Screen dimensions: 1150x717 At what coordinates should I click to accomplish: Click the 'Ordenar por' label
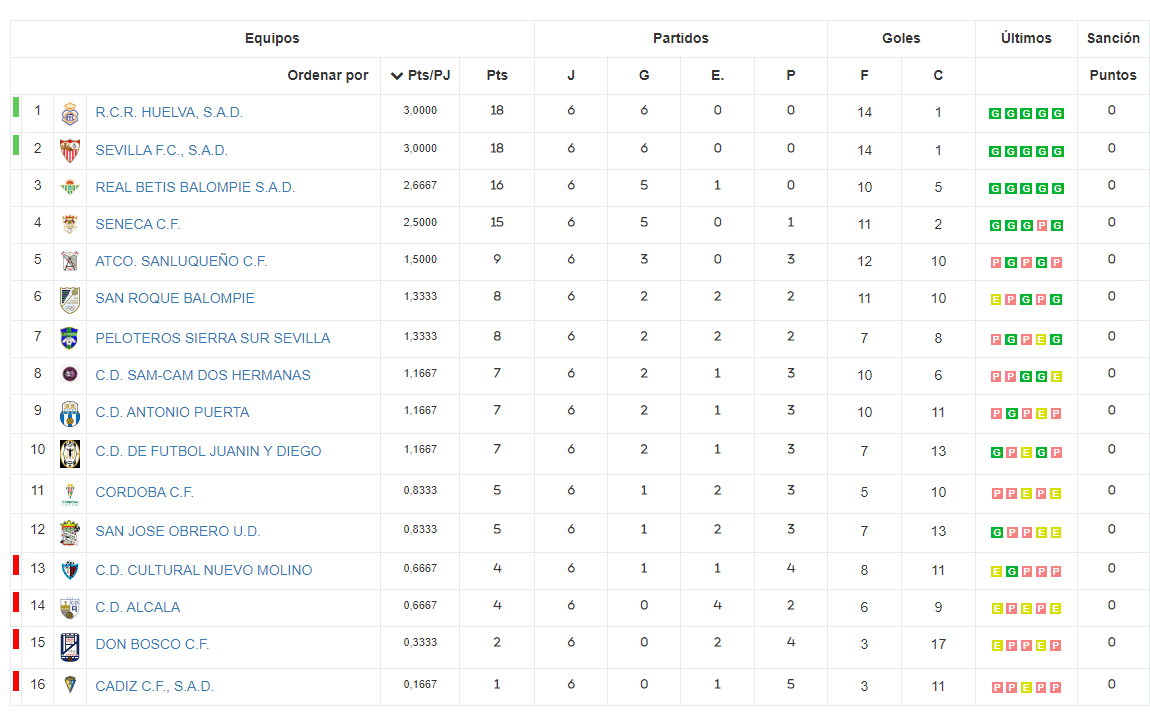[x=328, y=76]
